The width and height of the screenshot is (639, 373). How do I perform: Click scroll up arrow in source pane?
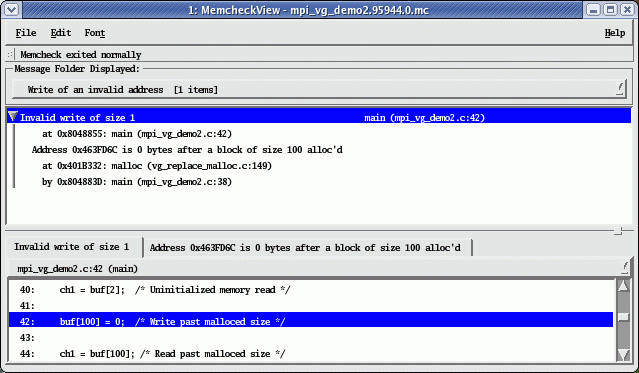click(x=623, y=286)
